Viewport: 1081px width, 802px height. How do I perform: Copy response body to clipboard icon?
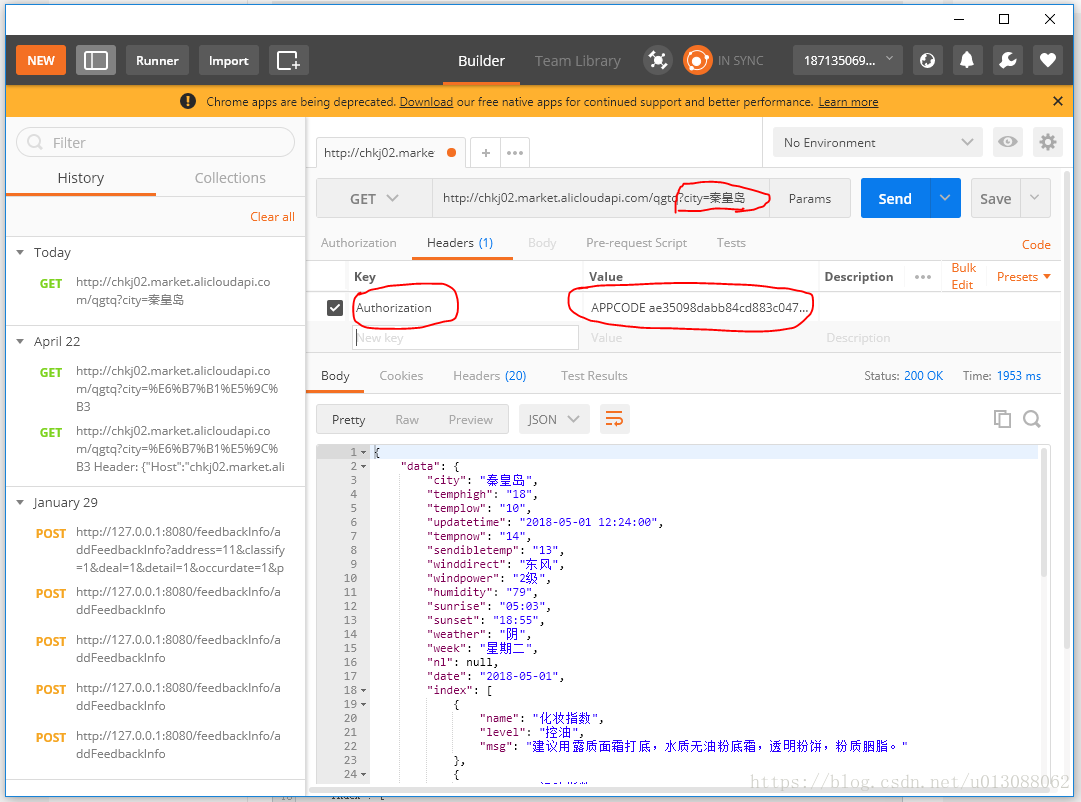pyautogui.click(x=1002, y=419)
